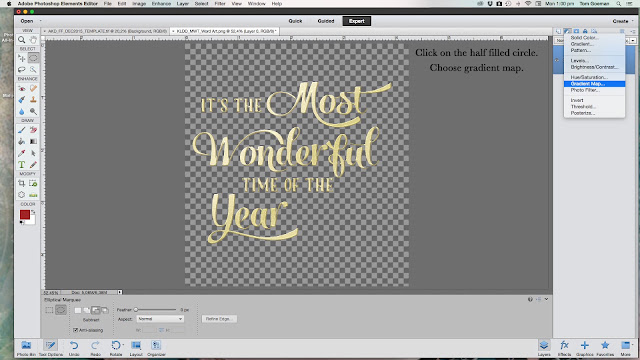This screenshot has height=360, width=640.
Task: Toggle Anti-aliasing checkbox
Action: pos(76,330)
